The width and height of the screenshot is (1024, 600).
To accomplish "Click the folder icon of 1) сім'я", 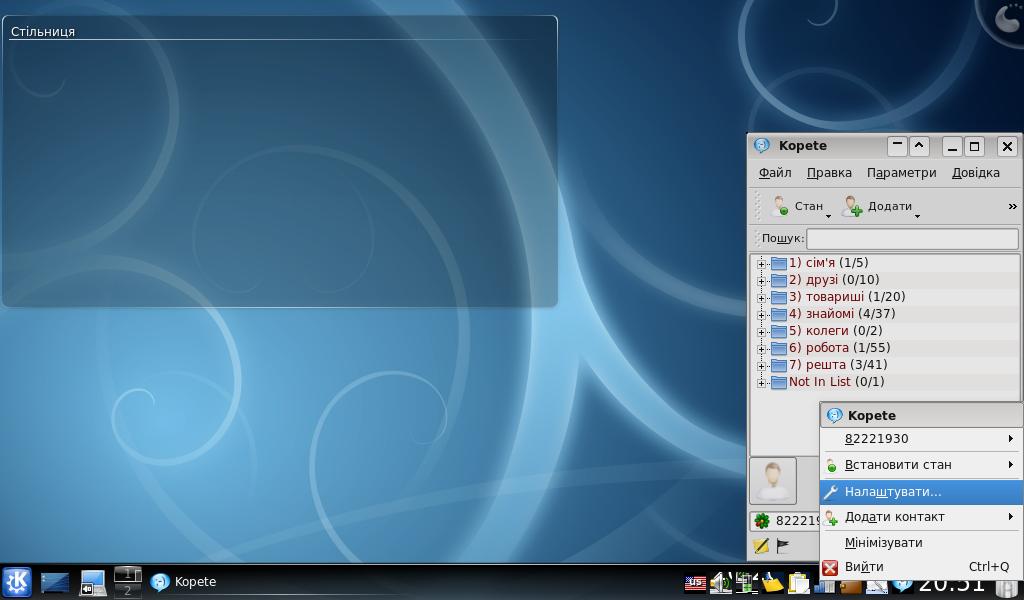I will [778, 263].
